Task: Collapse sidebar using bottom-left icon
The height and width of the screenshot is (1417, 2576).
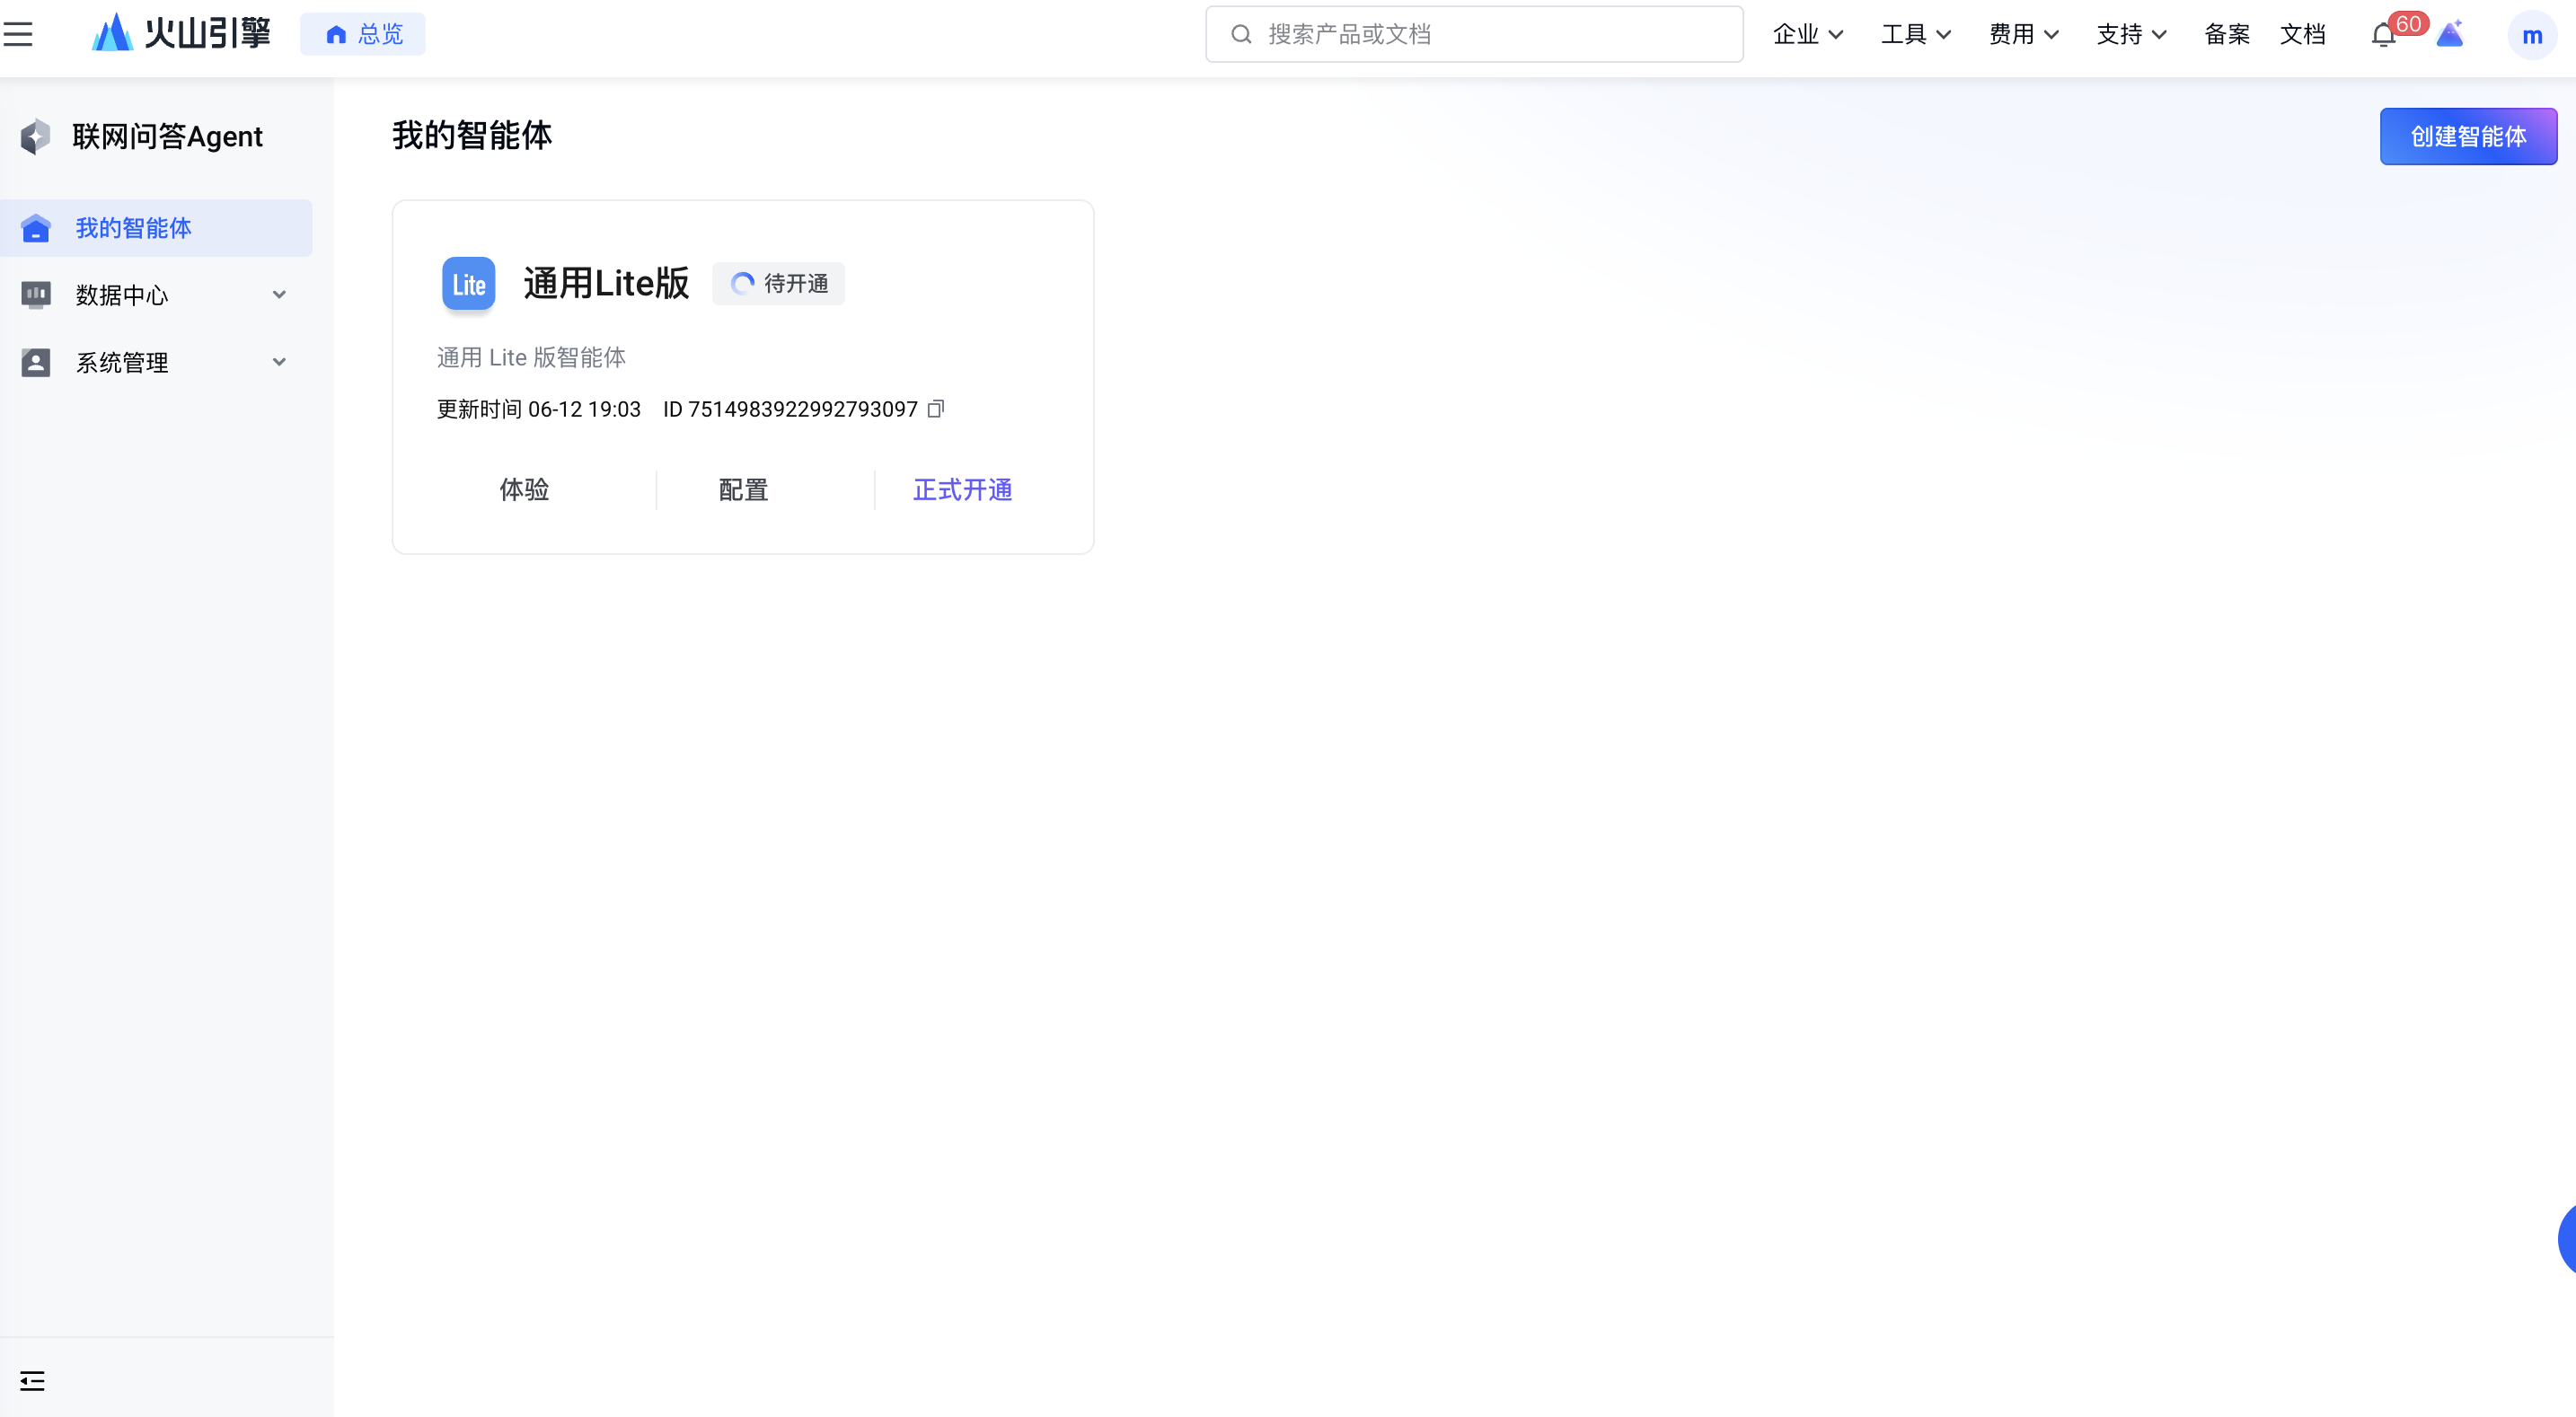Action: [x=32, y=1380]
